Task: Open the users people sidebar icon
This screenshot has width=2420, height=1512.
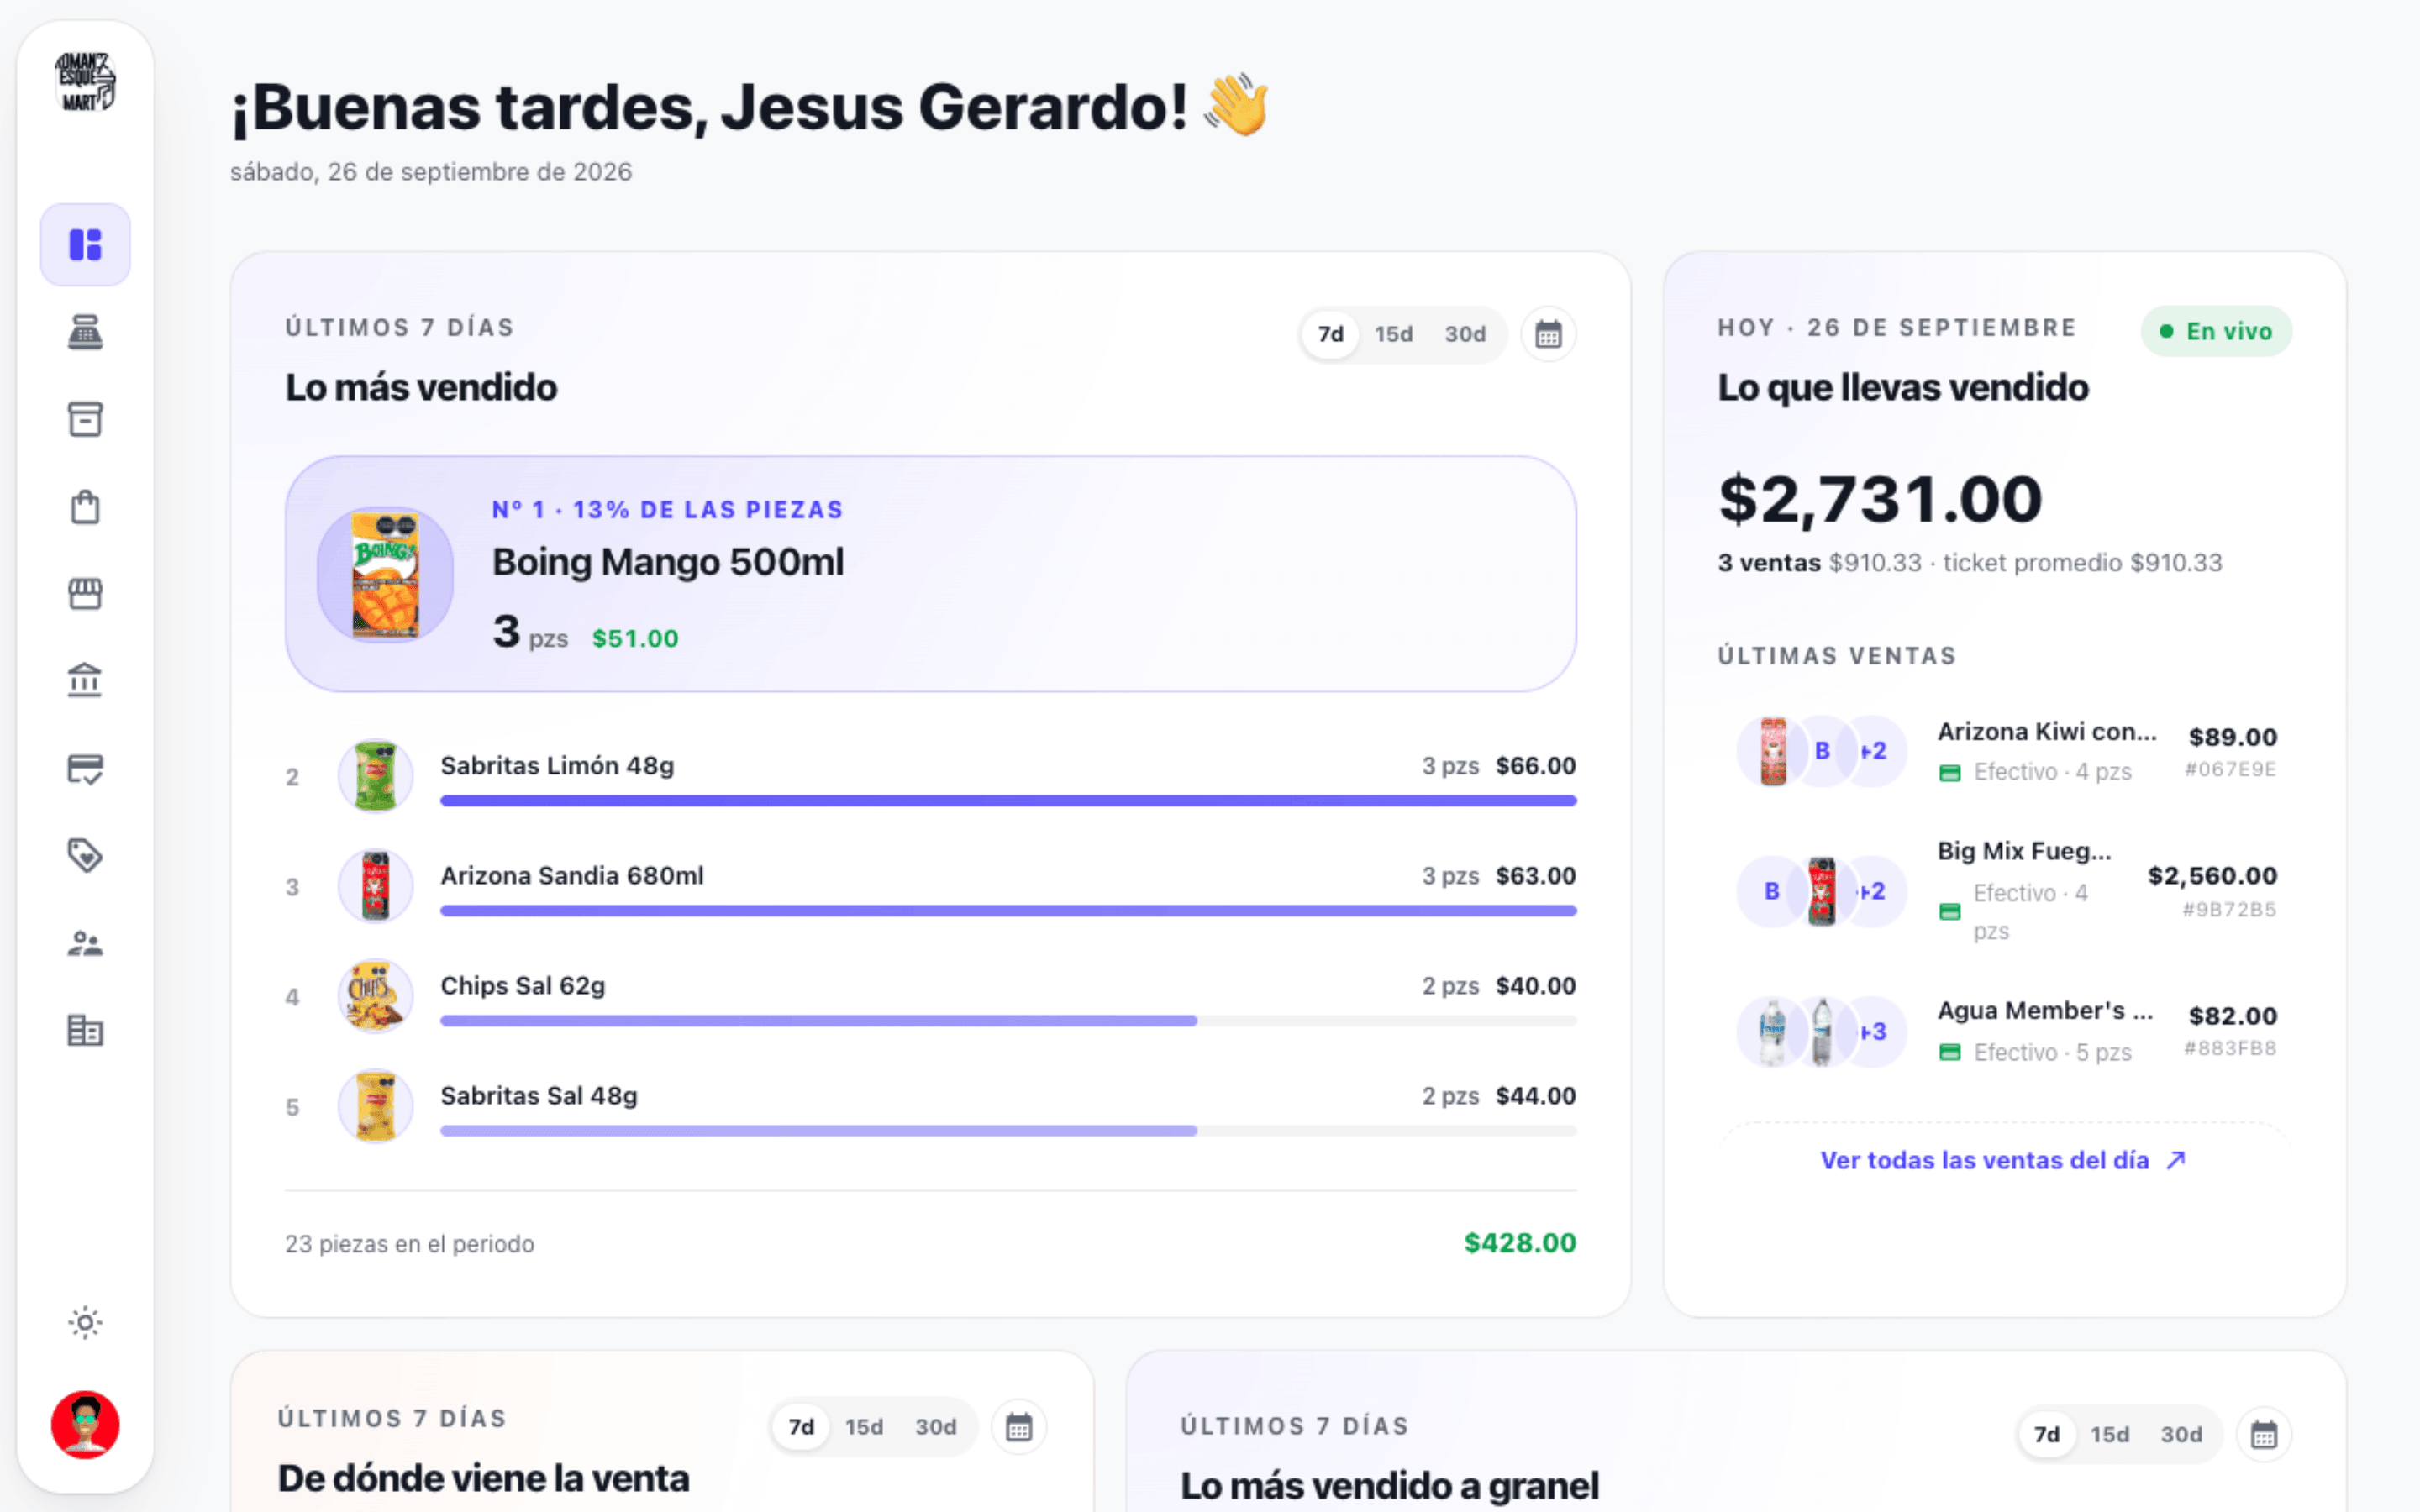Action: pos(85,943)
